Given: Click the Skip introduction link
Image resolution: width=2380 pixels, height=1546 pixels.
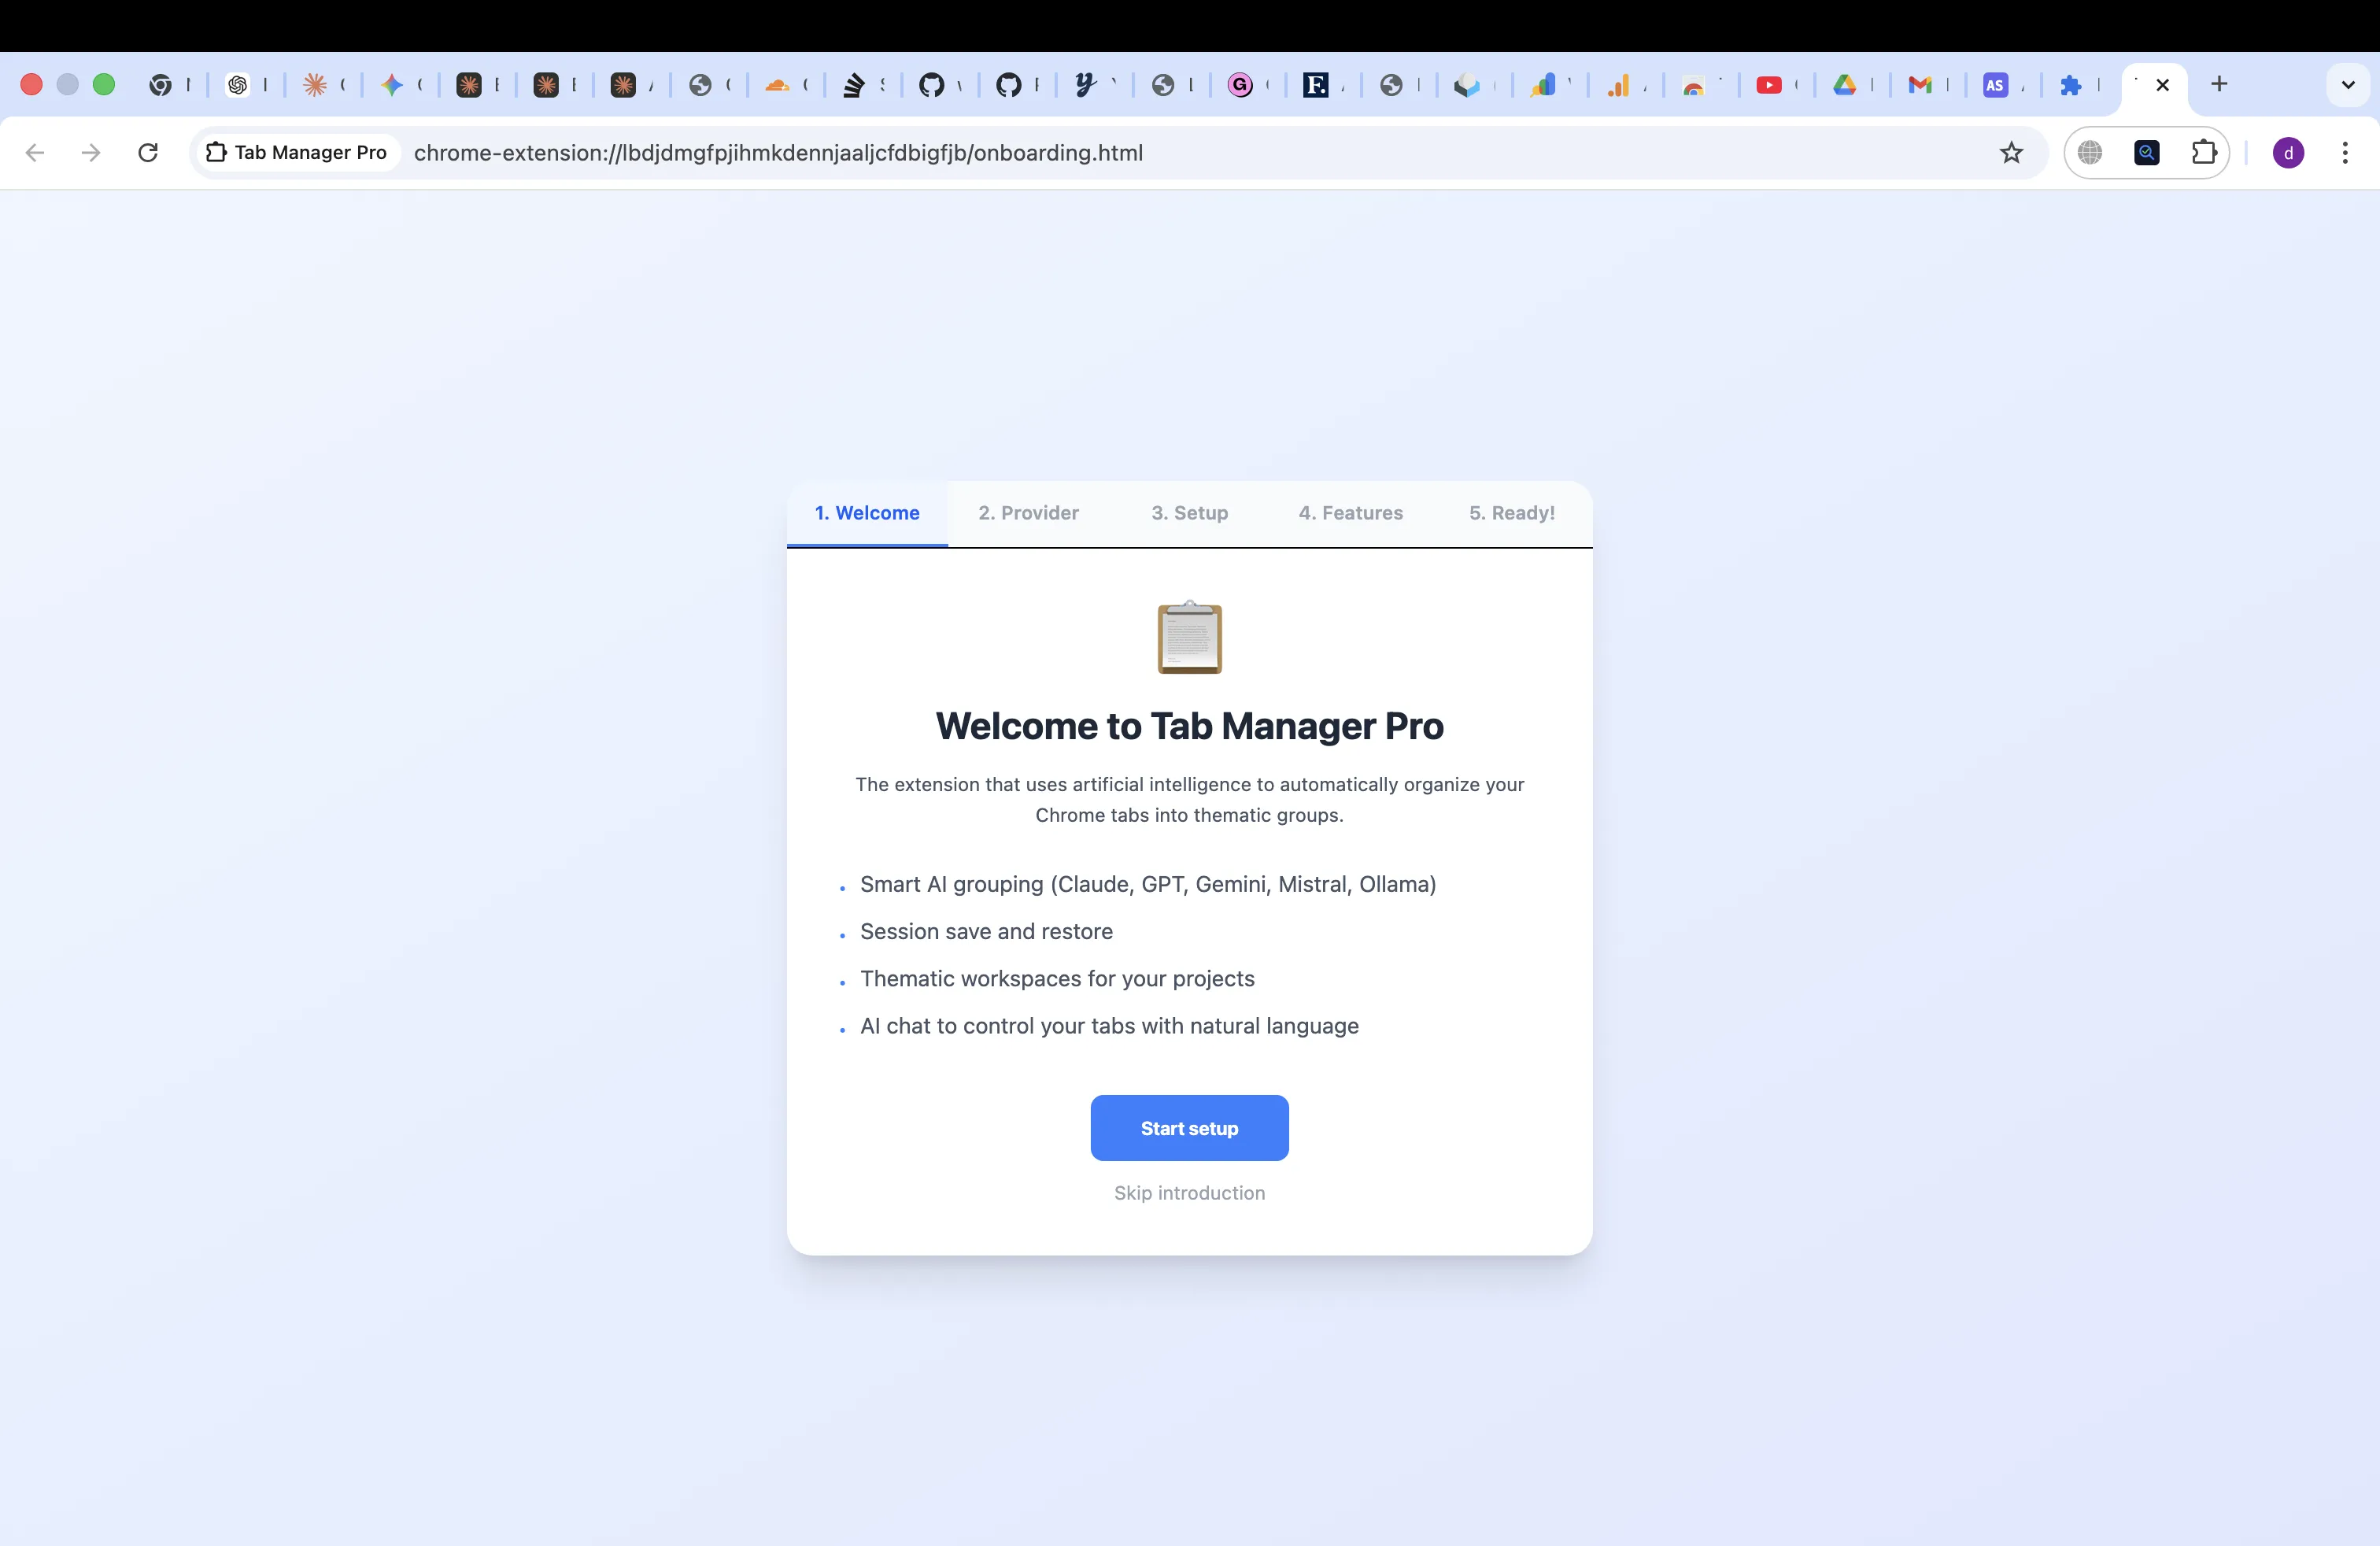Looking at the screenshot, I should point(1189,1193).
